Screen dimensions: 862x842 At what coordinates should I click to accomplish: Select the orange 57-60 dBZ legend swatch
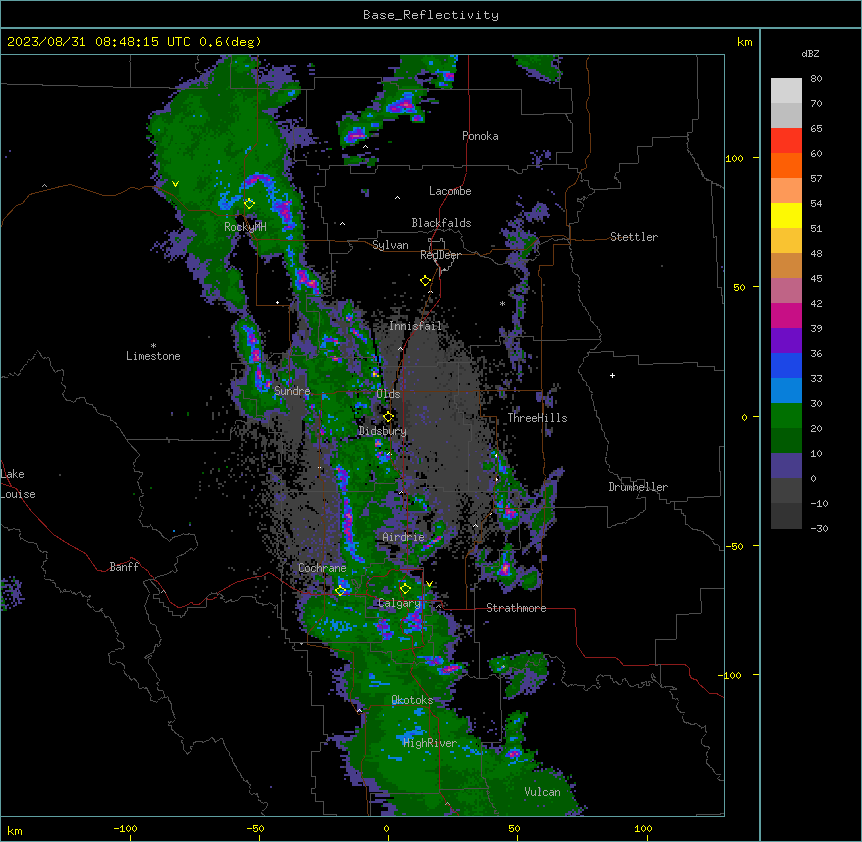(786, 165)
